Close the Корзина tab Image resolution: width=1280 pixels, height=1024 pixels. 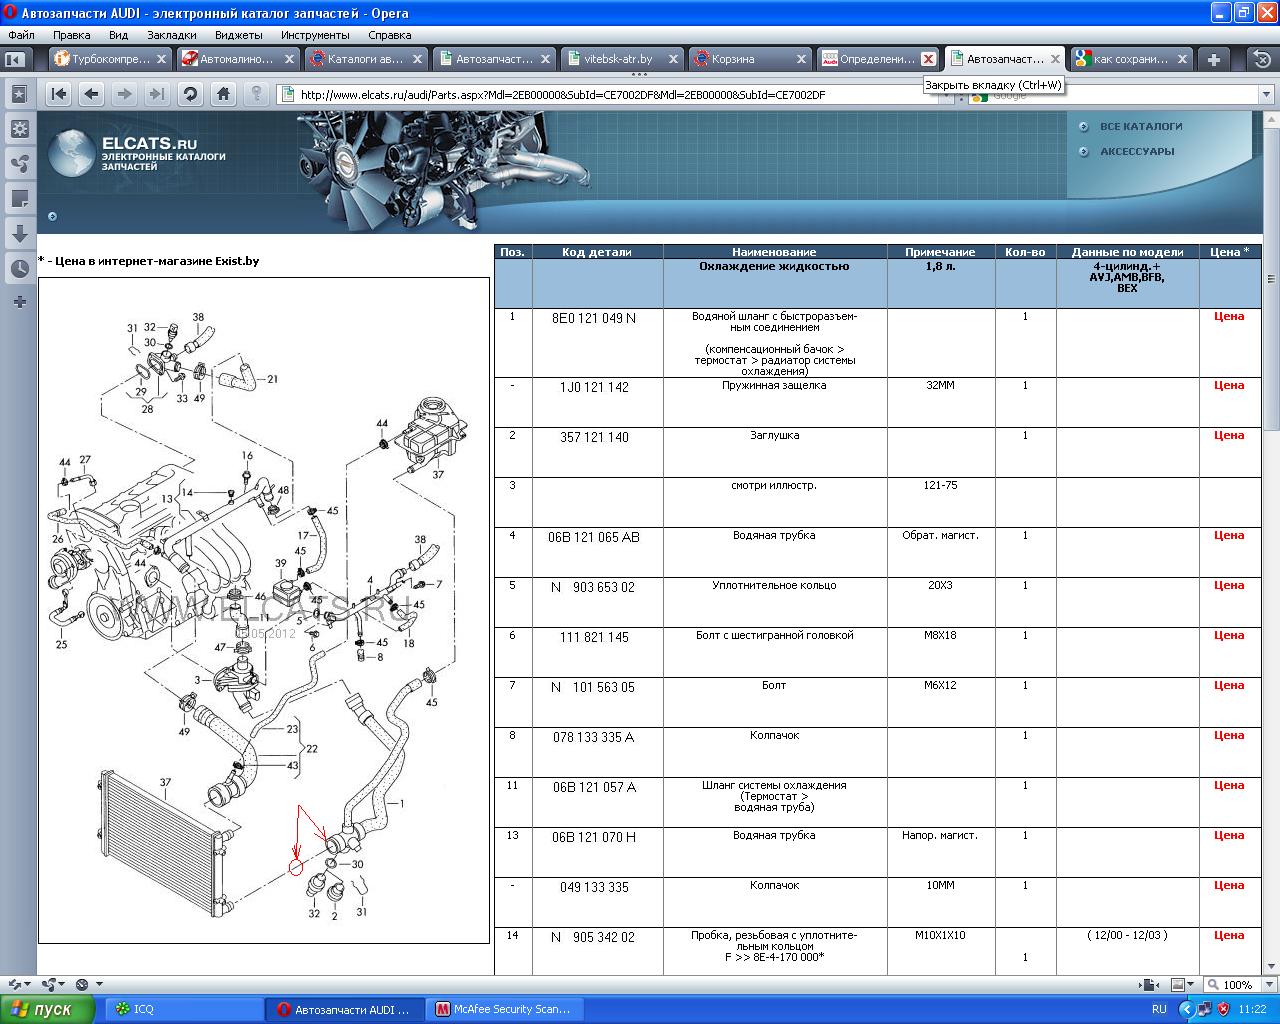point(800,59)
